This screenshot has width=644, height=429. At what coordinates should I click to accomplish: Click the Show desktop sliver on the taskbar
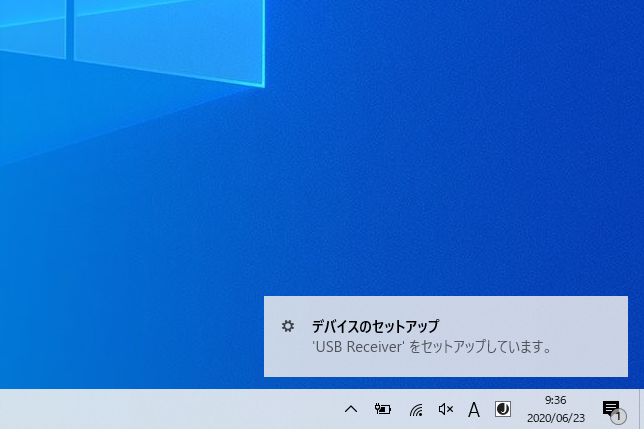642,409
